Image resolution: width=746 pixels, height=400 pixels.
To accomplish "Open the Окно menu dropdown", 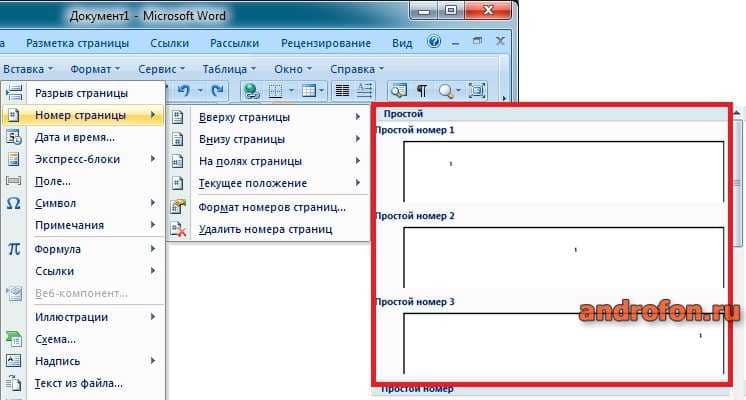I will click(293, 69).
